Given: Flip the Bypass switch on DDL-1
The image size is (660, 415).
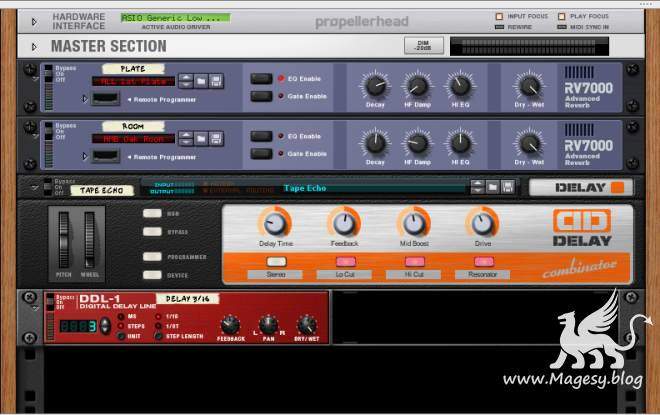Looking at the screenshot, I should pos(51,302).
